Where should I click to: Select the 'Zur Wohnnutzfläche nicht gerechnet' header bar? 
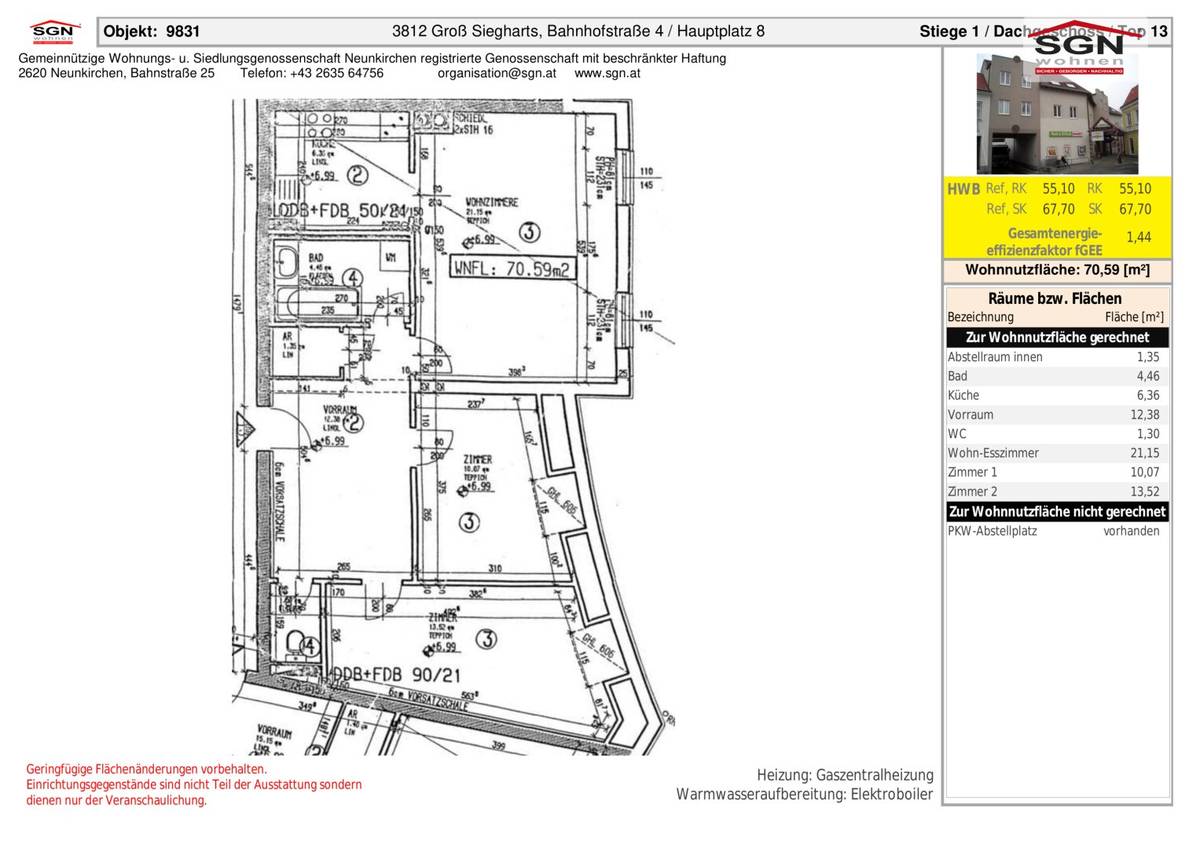pyautogui.click(x=1056, y=511)
